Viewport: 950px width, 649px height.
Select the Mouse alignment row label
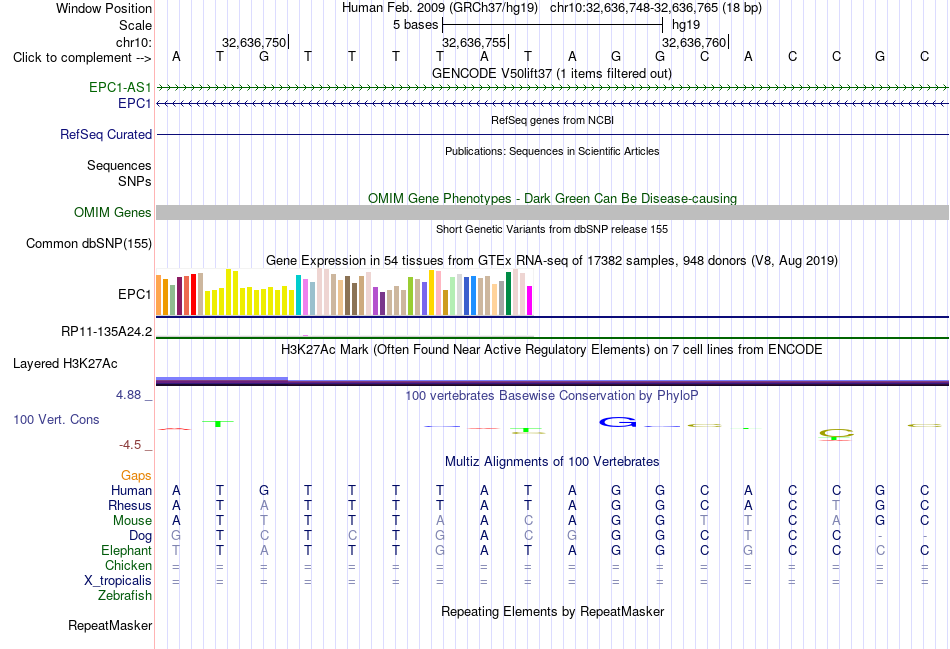tap(133, 521)
